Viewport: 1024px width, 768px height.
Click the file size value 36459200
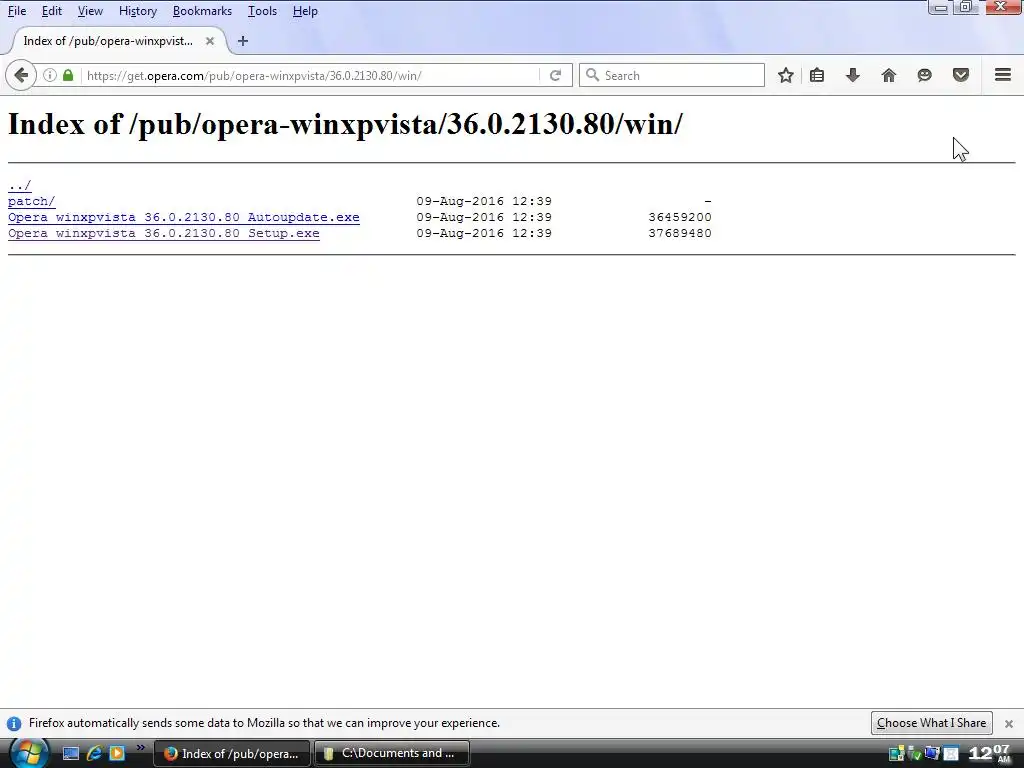[x=680, y=217]
